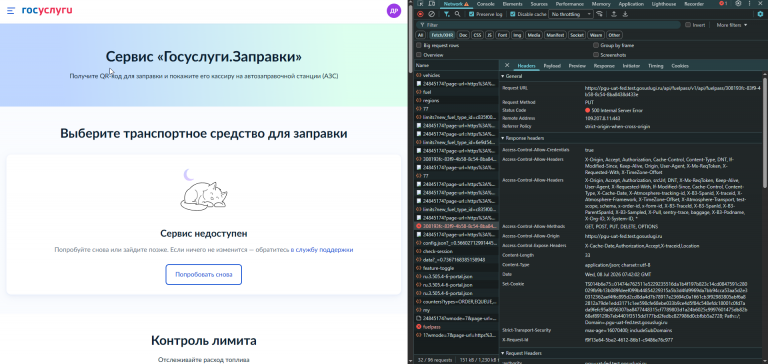768x364 pixels.
Task: Select the vehicles request row
Action: click(456, 75)
